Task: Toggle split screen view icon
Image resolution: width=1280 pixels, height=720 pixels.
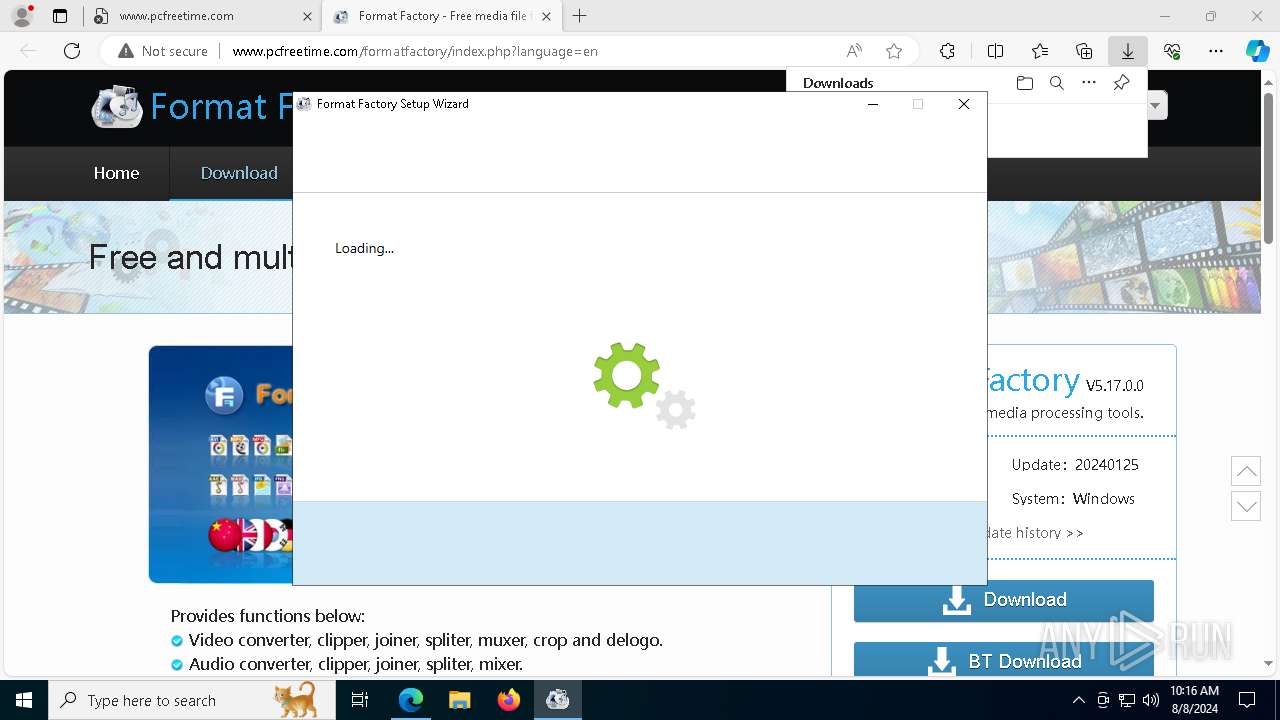Action: (x=995, y=51)
